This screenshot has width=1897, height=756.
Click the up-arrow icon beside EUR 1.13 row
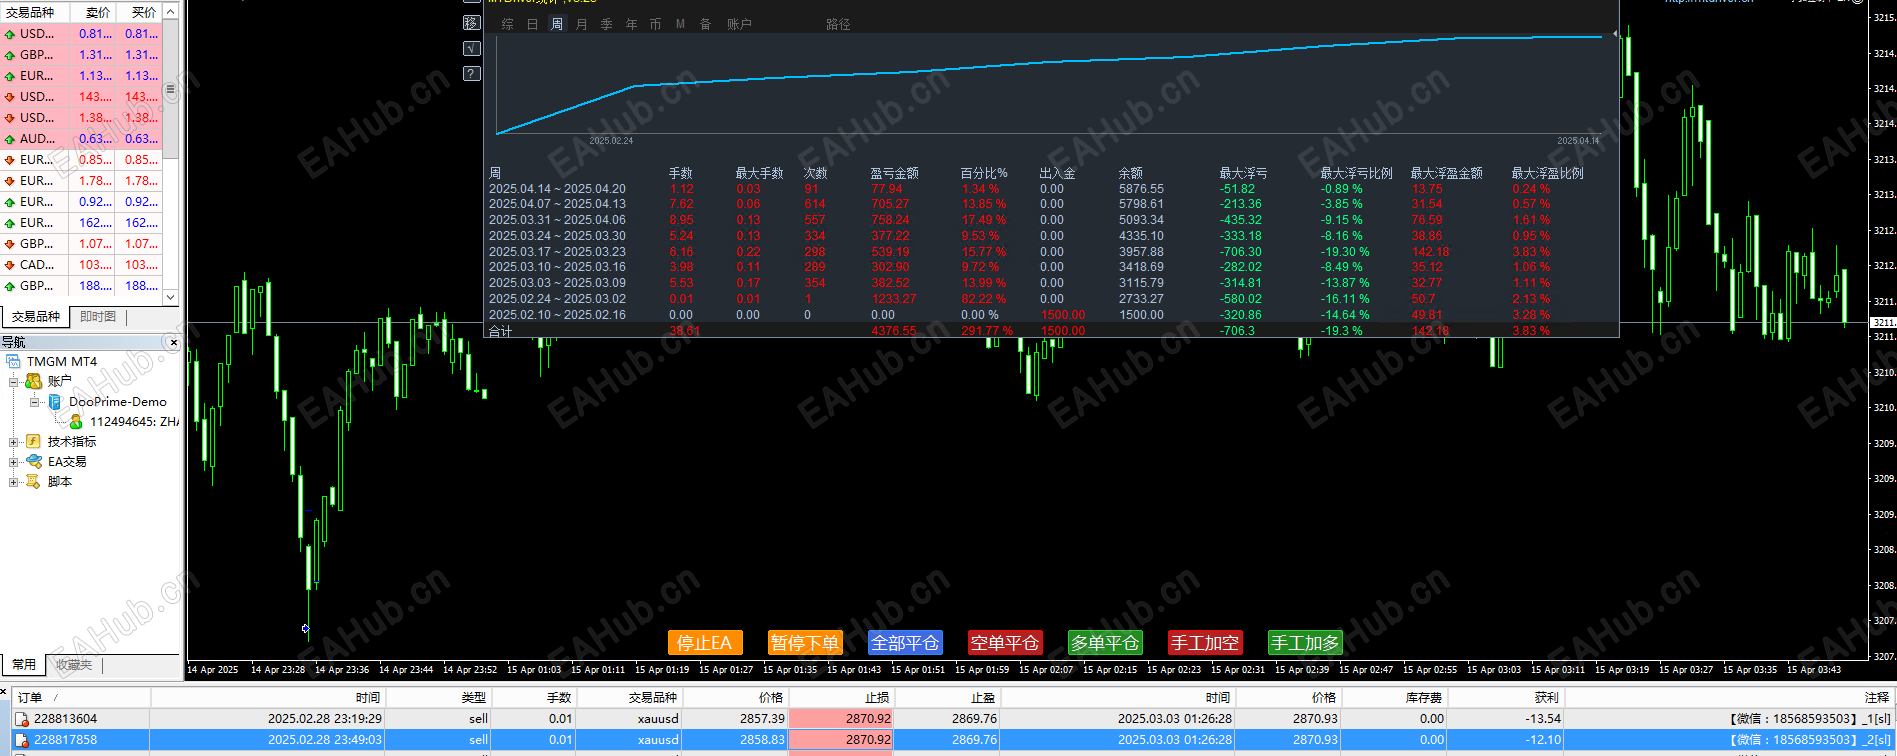(10, 76)
